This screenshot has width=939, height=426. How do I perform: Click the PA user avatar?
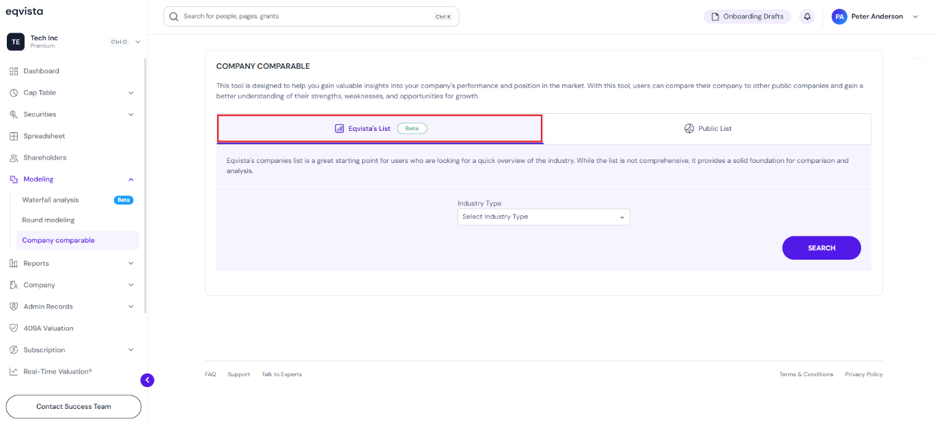click(840, 17)
